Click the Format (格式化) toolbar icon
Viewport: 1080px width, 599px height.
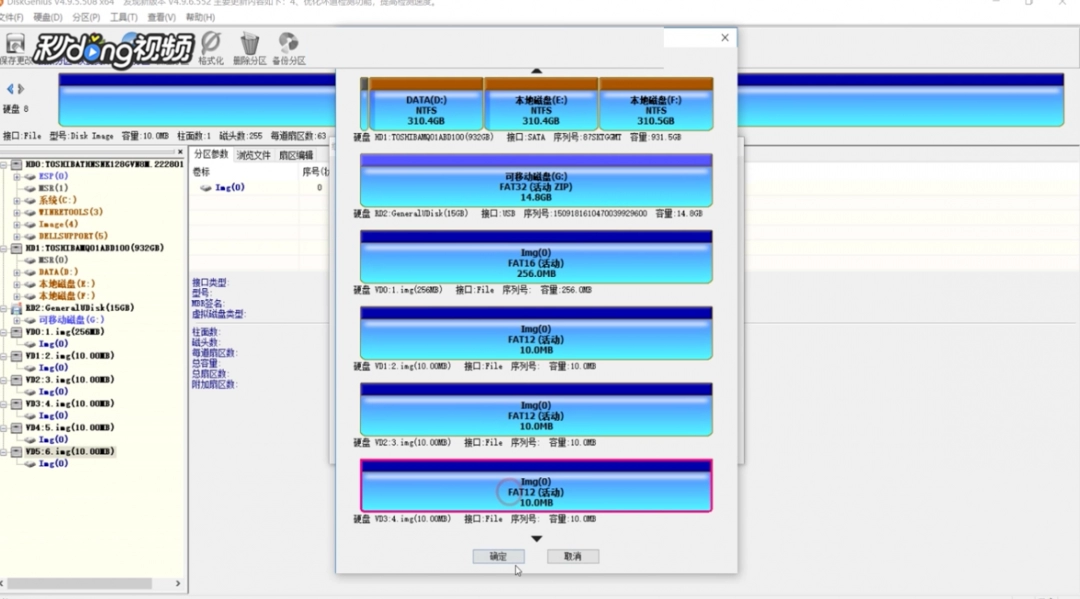pos(210,47)
